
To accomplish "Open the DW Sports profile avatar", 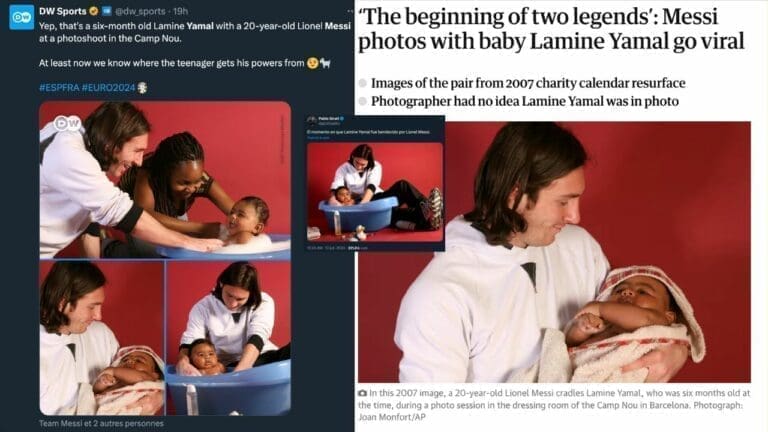I will 22,18.
